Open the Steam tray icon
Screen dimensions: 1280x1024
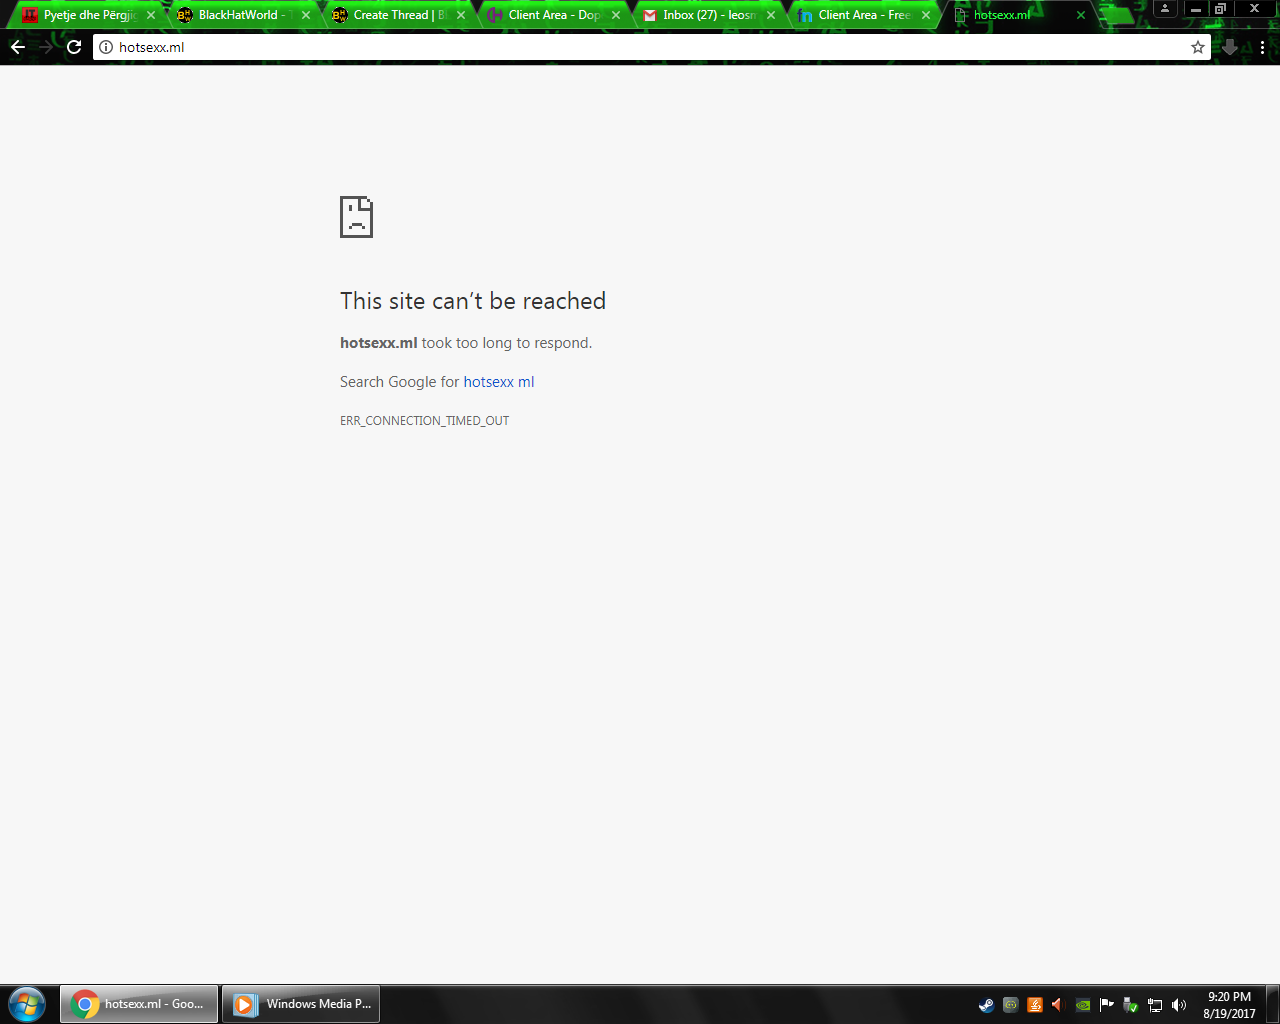pos(986,1005)
